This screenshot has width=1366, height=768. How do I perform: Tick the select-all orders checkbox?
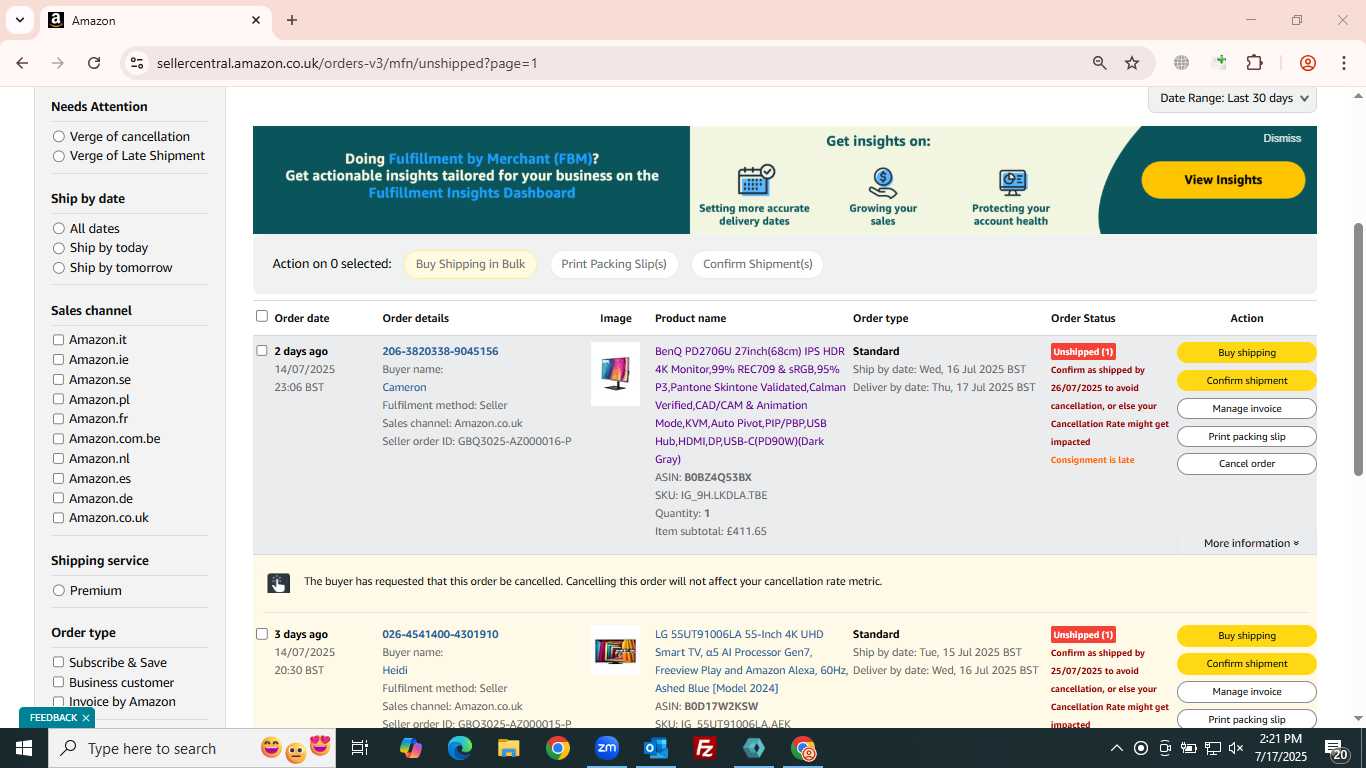(262, 316)
